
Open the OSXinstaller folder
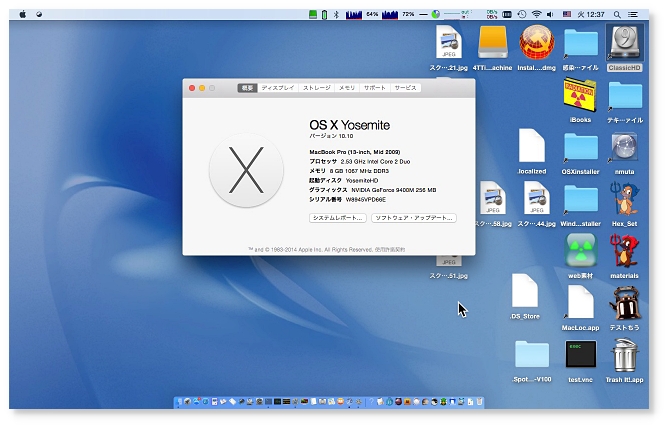point(580,149)
